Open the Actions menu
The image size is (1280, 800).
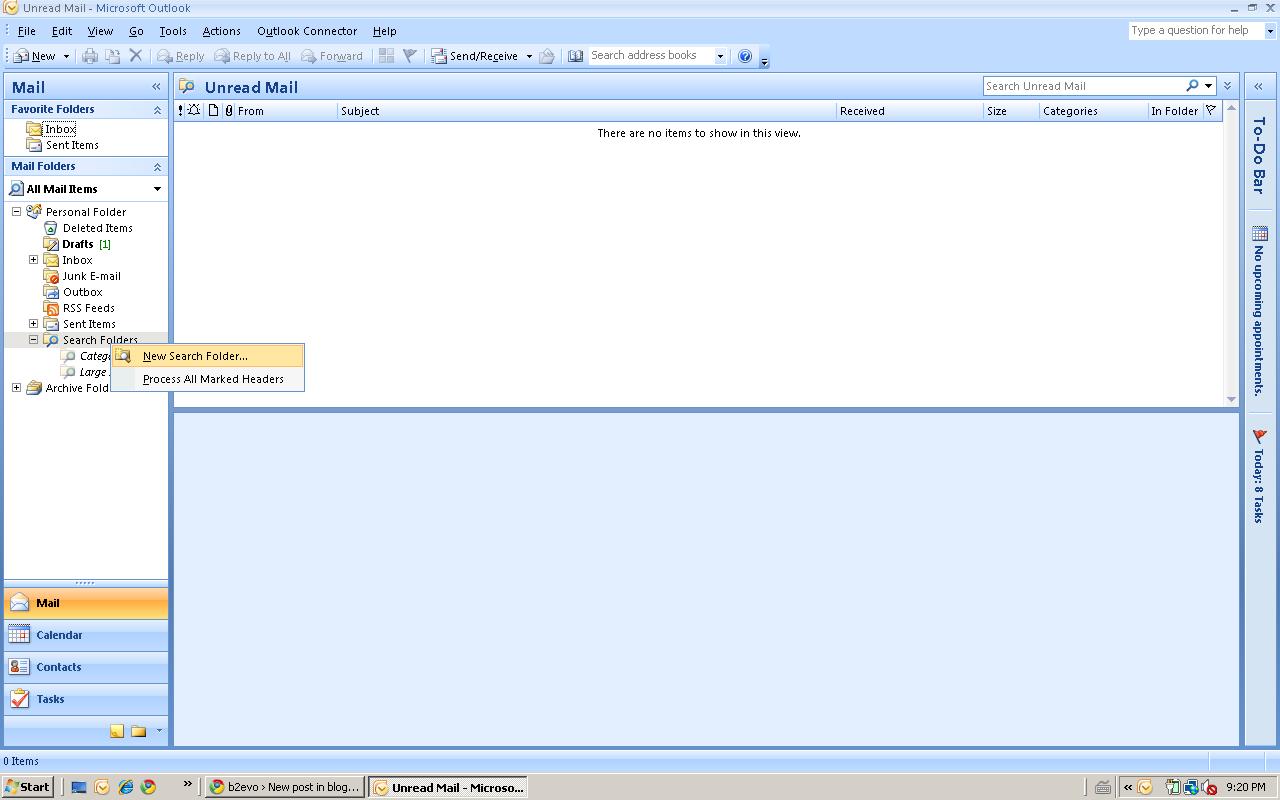click(222, 31)
